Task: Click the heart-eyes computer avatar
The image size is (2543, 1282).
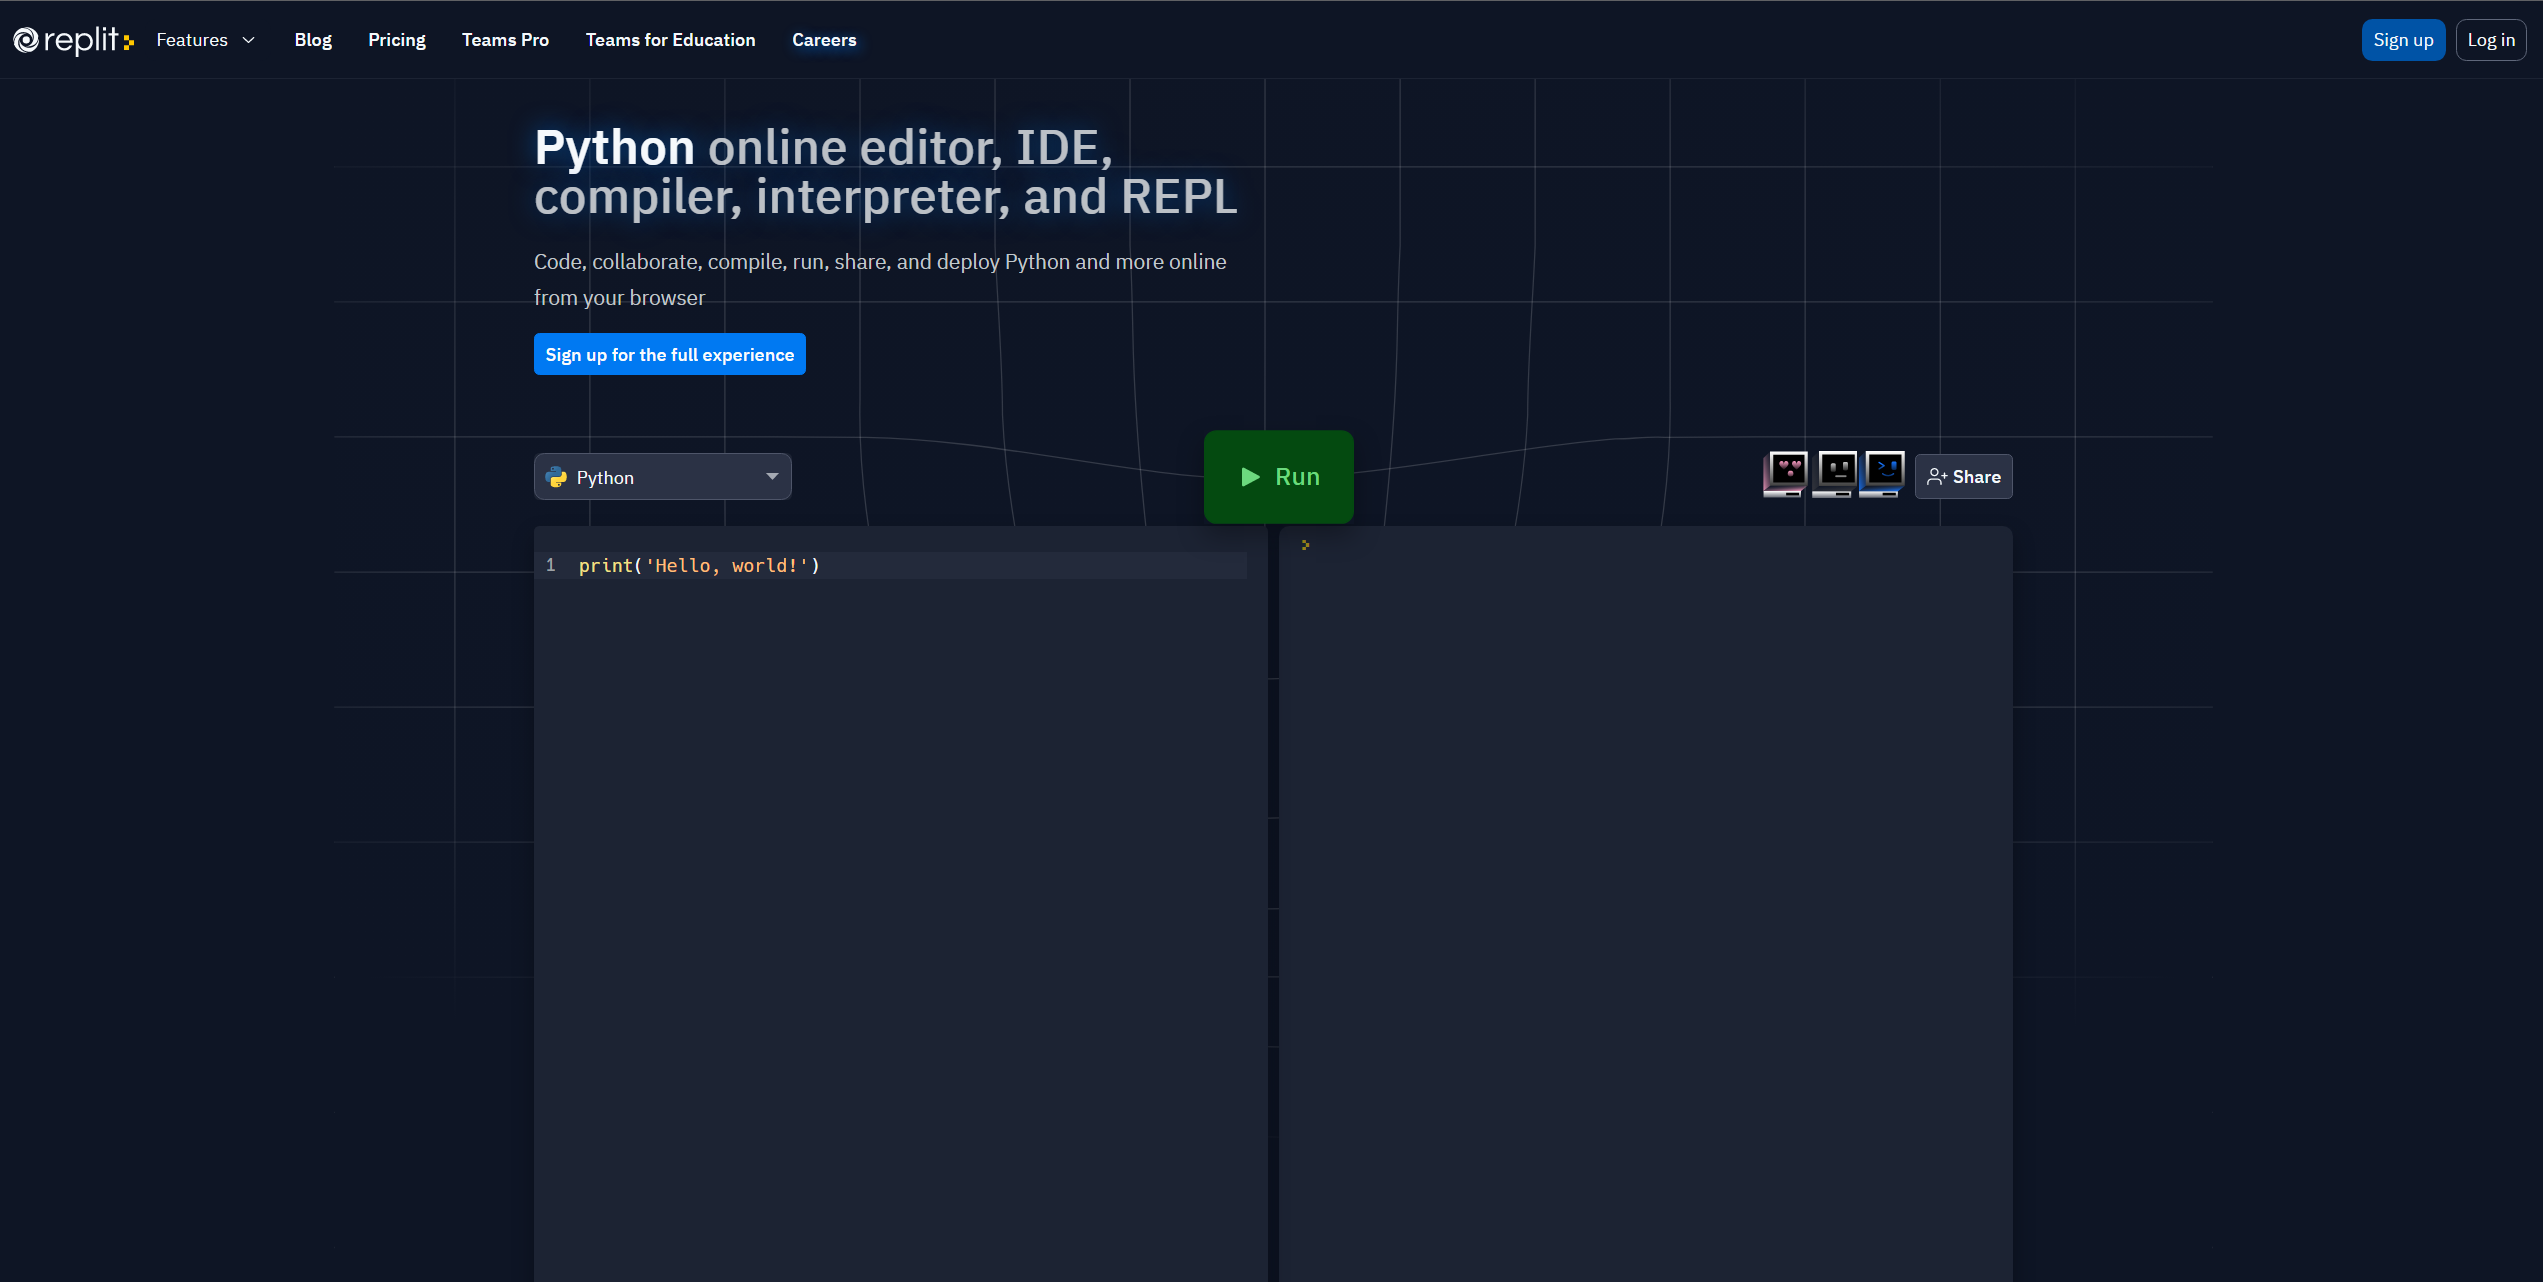Action: pyautogui.click(x=1785, y=474)
